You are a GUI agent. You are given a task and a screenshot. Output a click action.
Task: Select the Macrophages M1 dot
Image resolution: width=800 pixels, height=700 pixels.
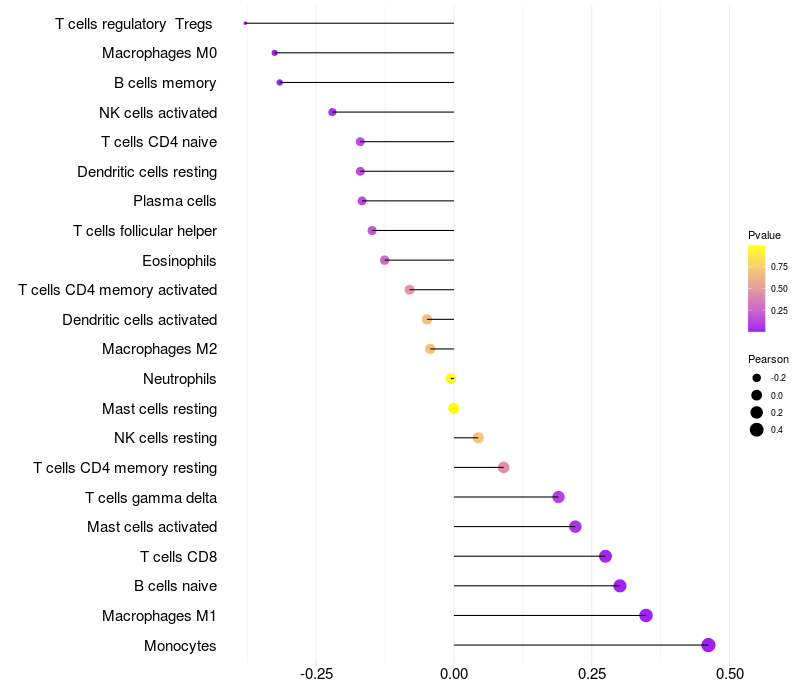[x=646, y=615]
